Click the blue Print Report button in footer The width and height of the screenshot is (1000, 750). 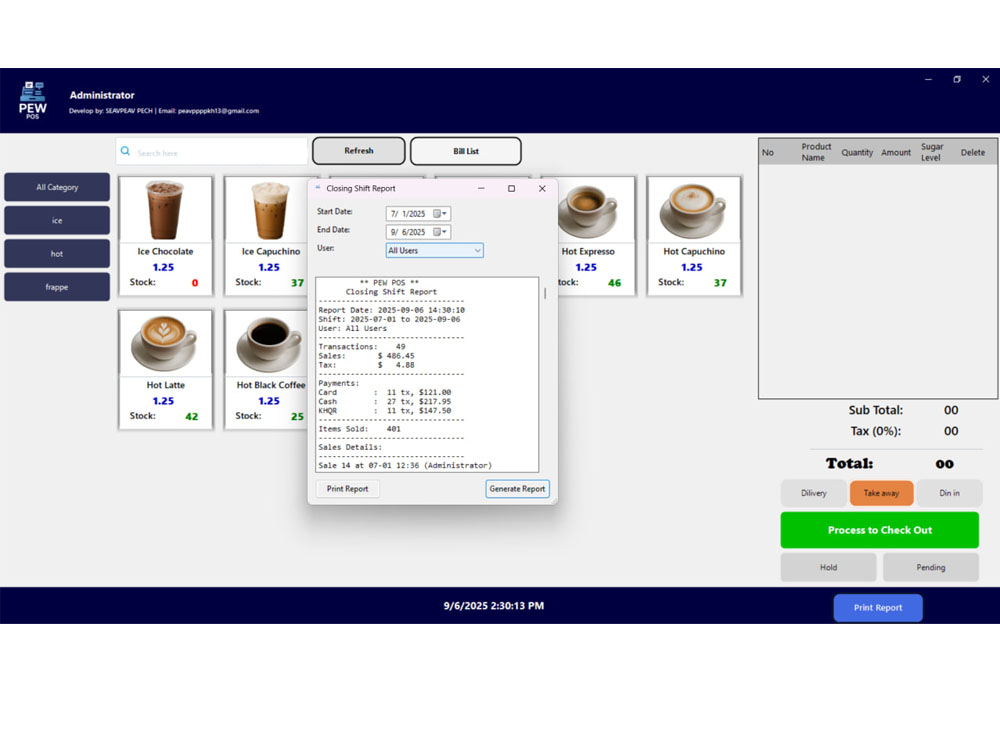point(878,607)
